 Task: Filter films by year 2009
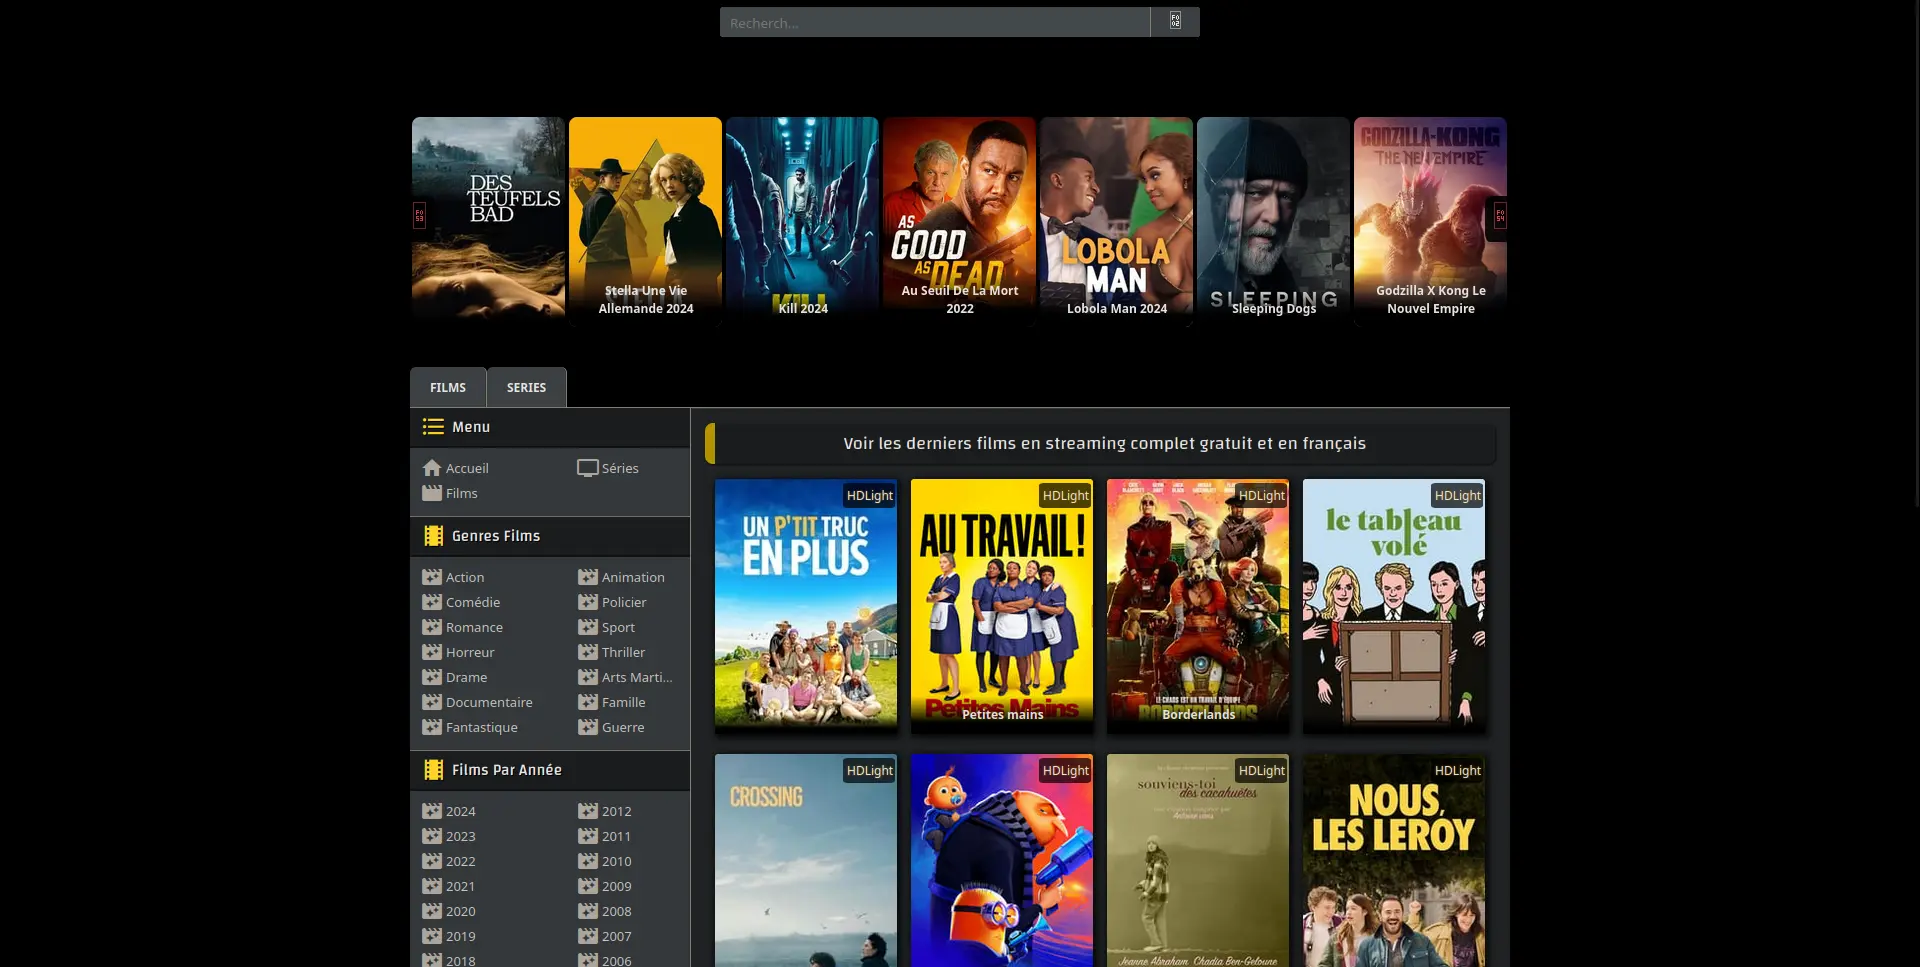(616, 886)
